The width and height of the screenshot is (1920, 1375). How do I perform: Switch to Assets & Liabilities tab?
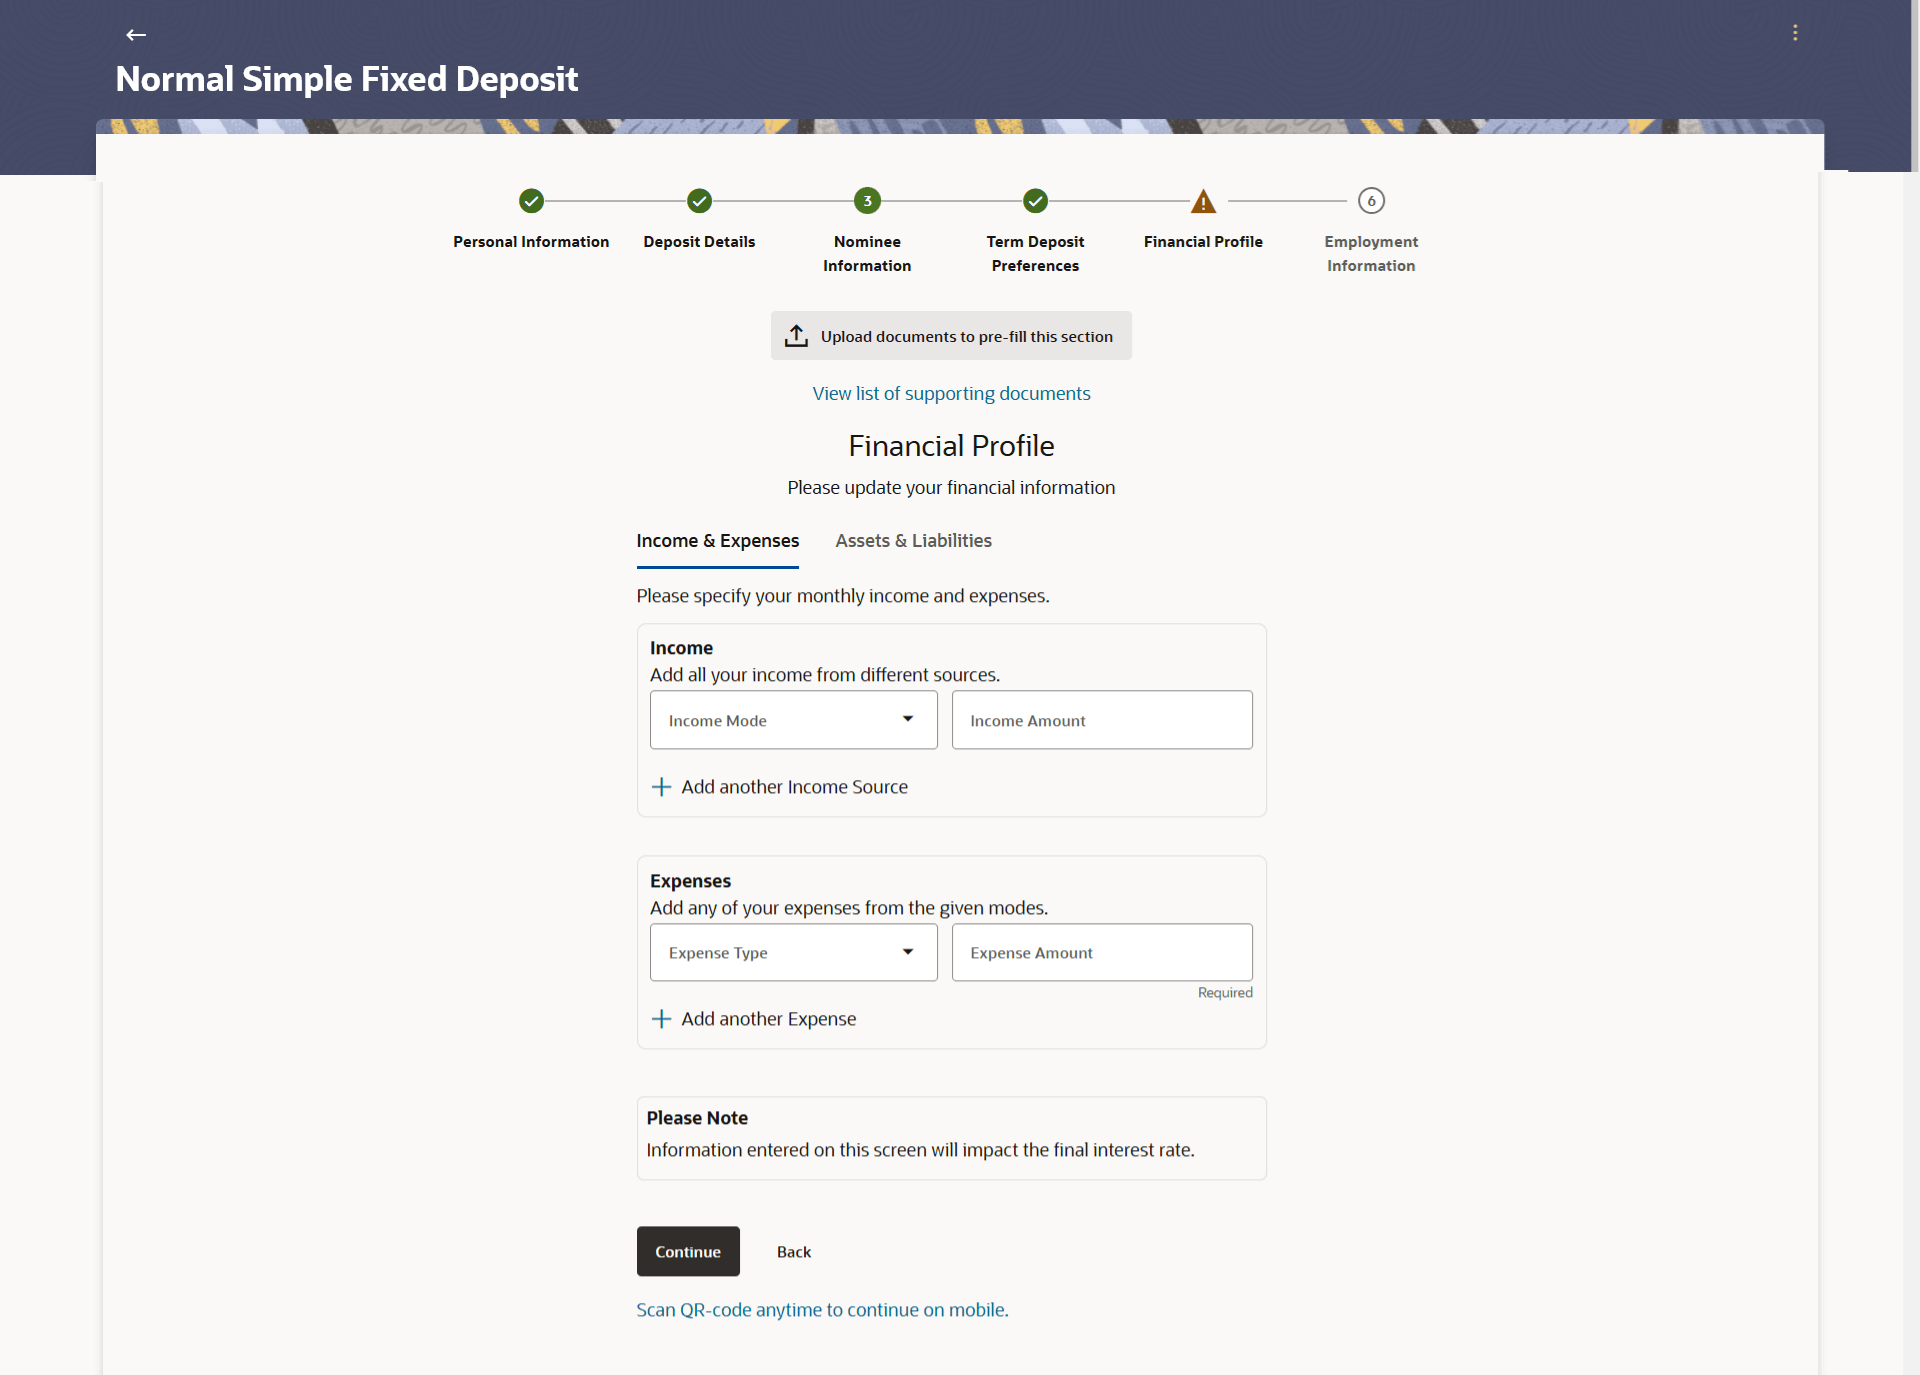click(913, 541)
